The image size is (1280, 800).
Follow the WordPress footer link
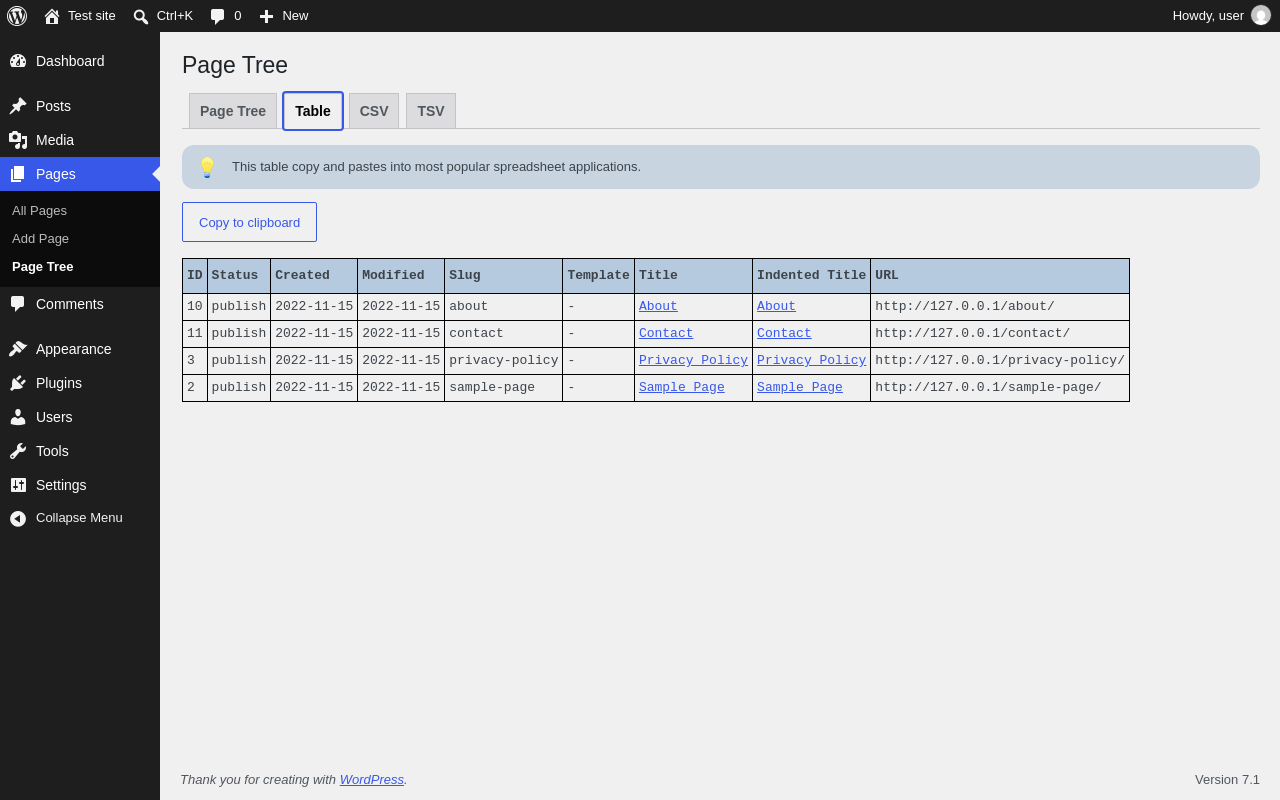[371, 779]
